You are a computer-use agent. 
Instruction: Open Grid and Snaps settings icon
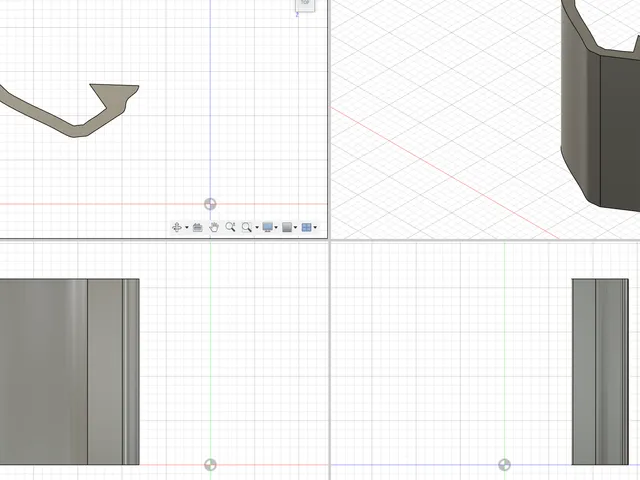tap(287, 227)
